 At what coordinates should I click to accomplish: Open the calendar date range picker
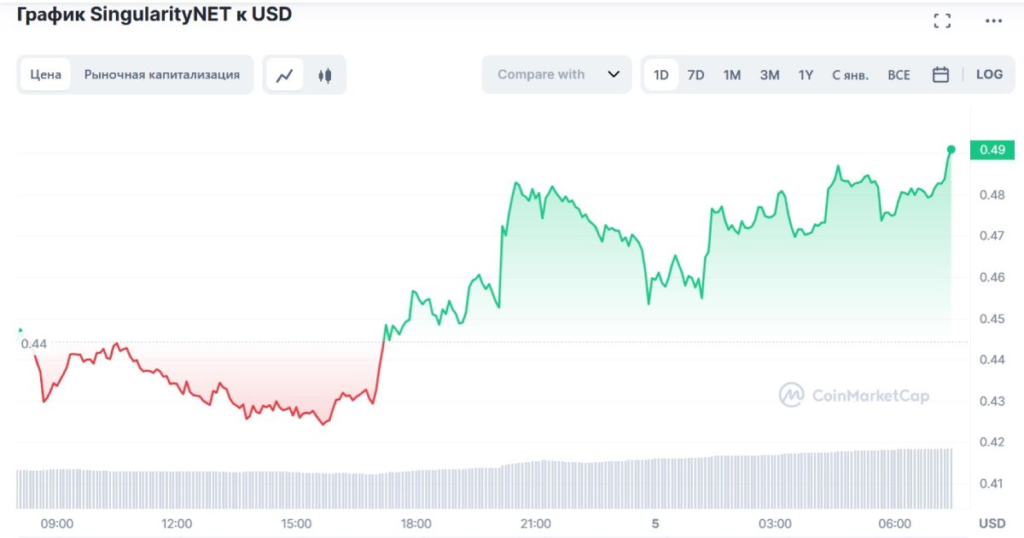coord(940,75)
